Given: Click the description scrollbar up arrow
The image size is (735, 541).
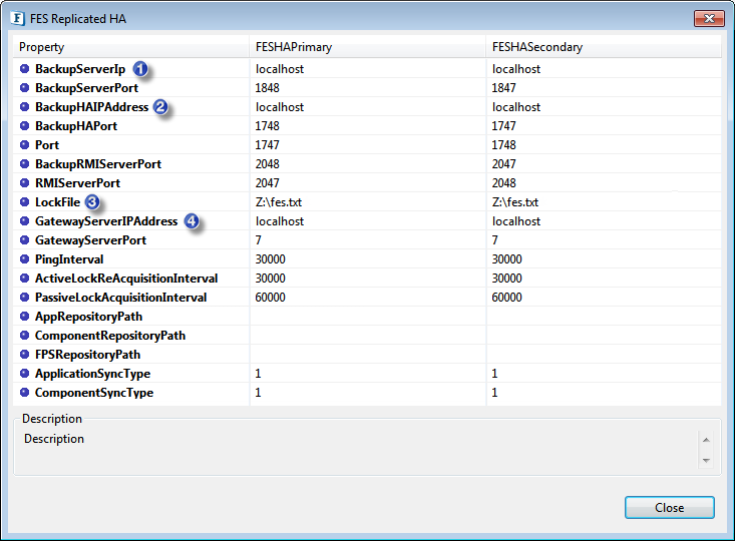Looking at the screenshot, I should tap(706, 440).
